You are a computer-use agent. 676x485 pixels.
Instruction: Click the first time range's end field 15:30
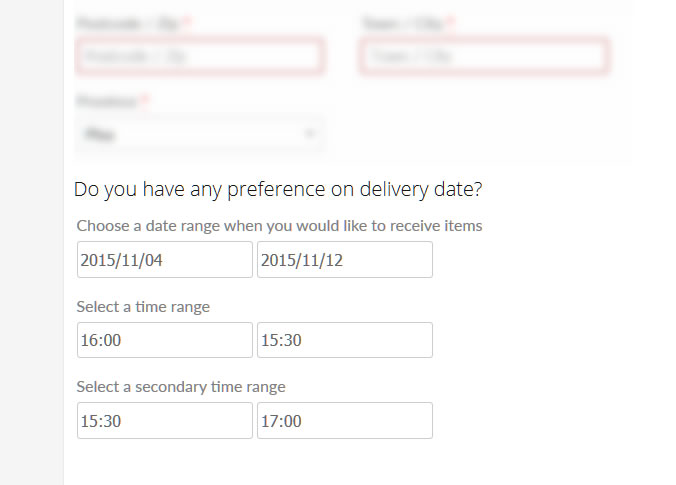(345, 340)
